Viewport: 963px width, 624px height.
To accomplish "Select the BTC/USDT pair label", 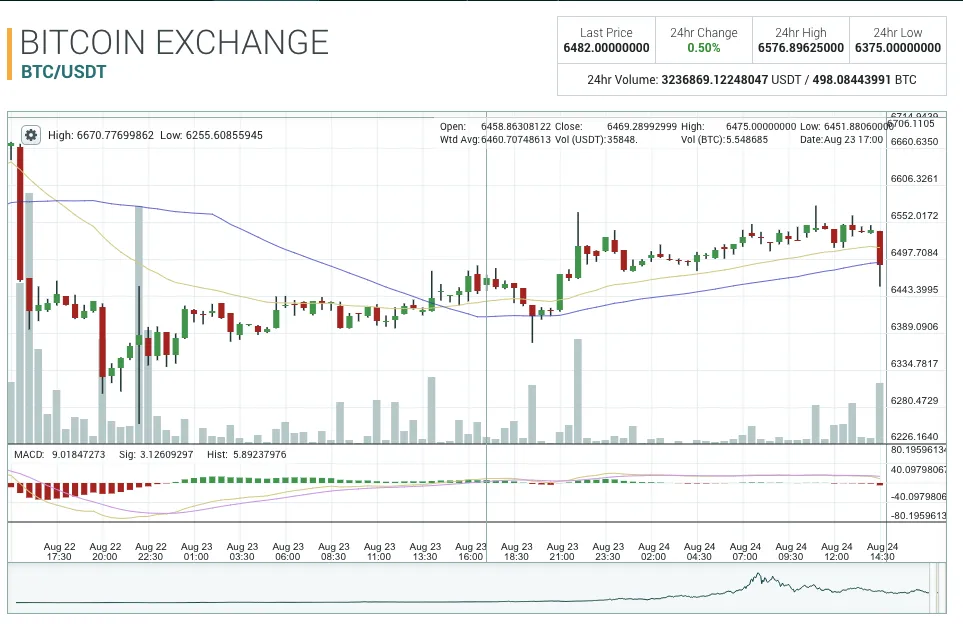I will point(63,72).
